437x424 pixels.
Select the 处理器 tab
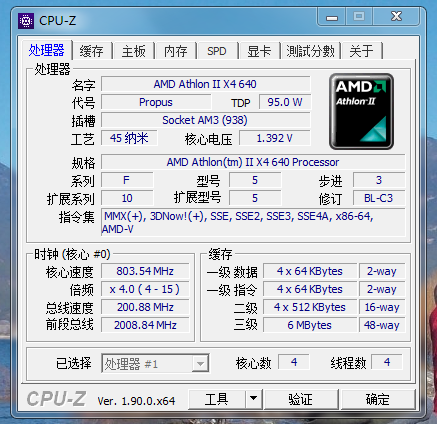pyautogui.click(x=47, y=50)
